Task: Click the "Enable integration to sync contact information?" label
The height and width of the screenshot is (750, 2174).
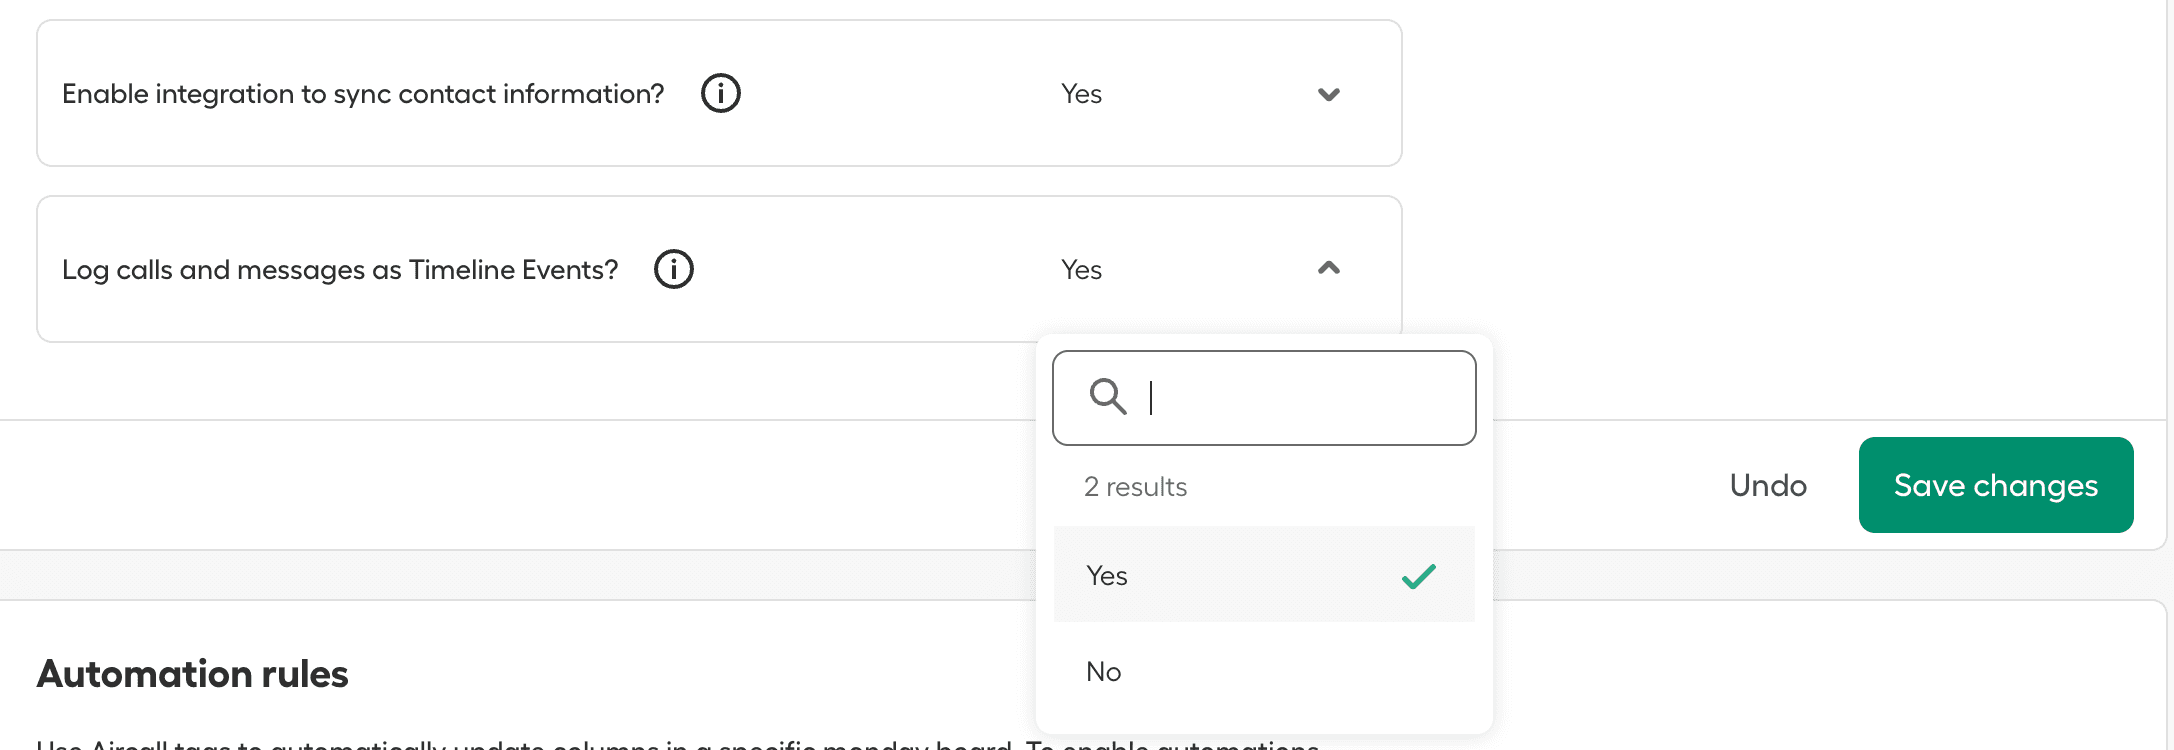Action: pos(363,94)
